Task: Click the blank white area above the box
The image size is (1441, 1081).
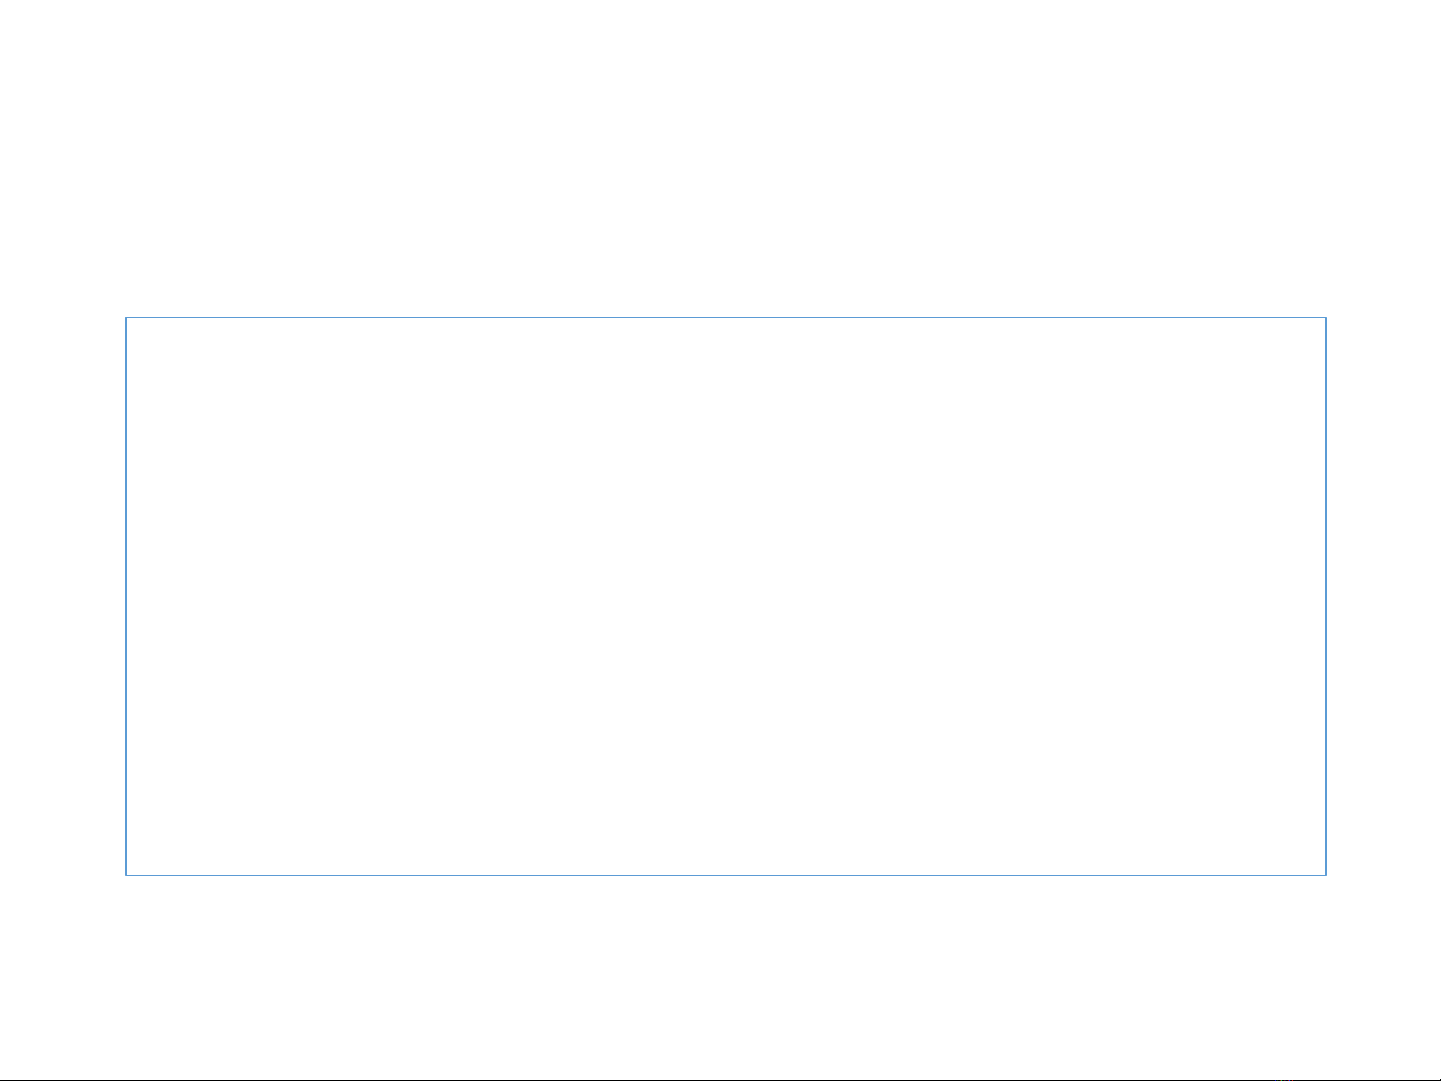Action: point(720,160)
